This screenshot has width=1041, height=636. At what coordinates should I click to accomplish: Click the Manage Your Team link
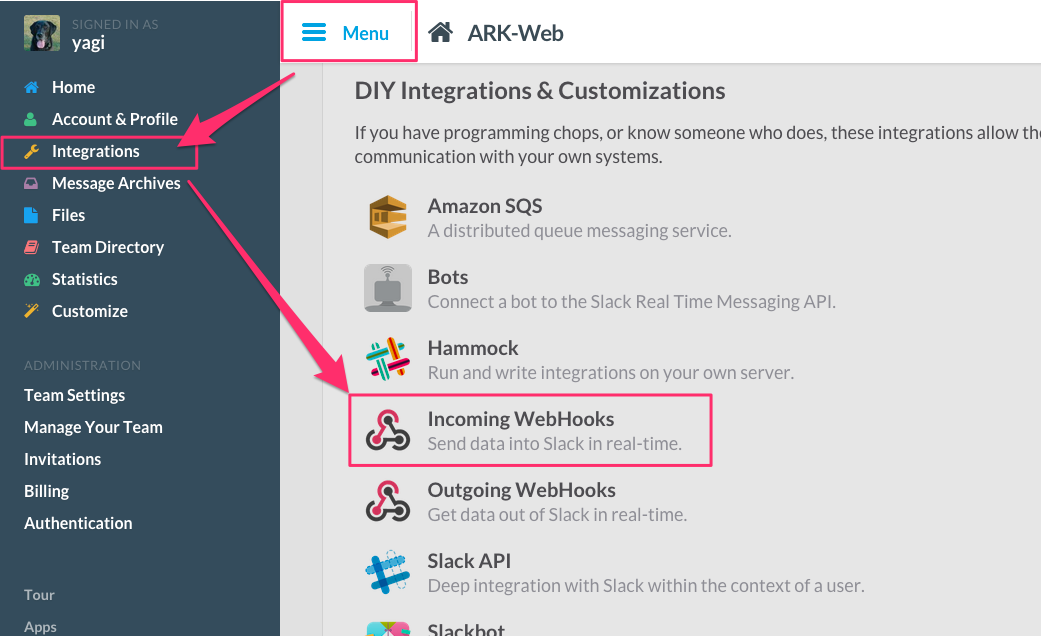[x=93, y=427]
